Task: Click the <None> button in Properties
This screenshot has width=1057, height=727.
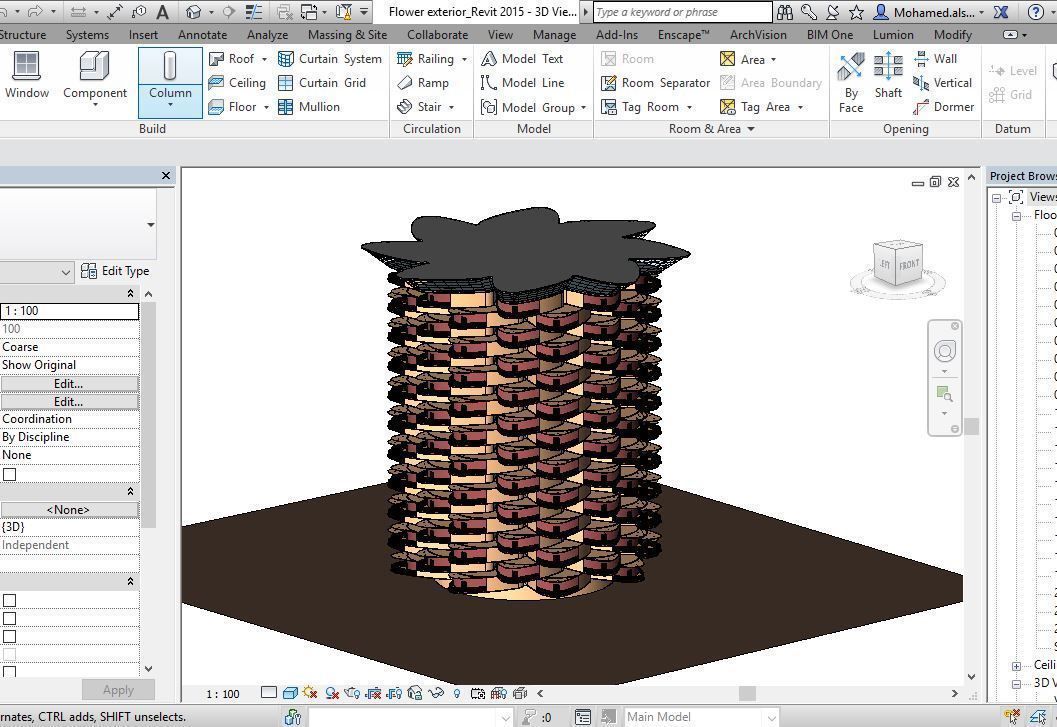Action: pos(69,510)
